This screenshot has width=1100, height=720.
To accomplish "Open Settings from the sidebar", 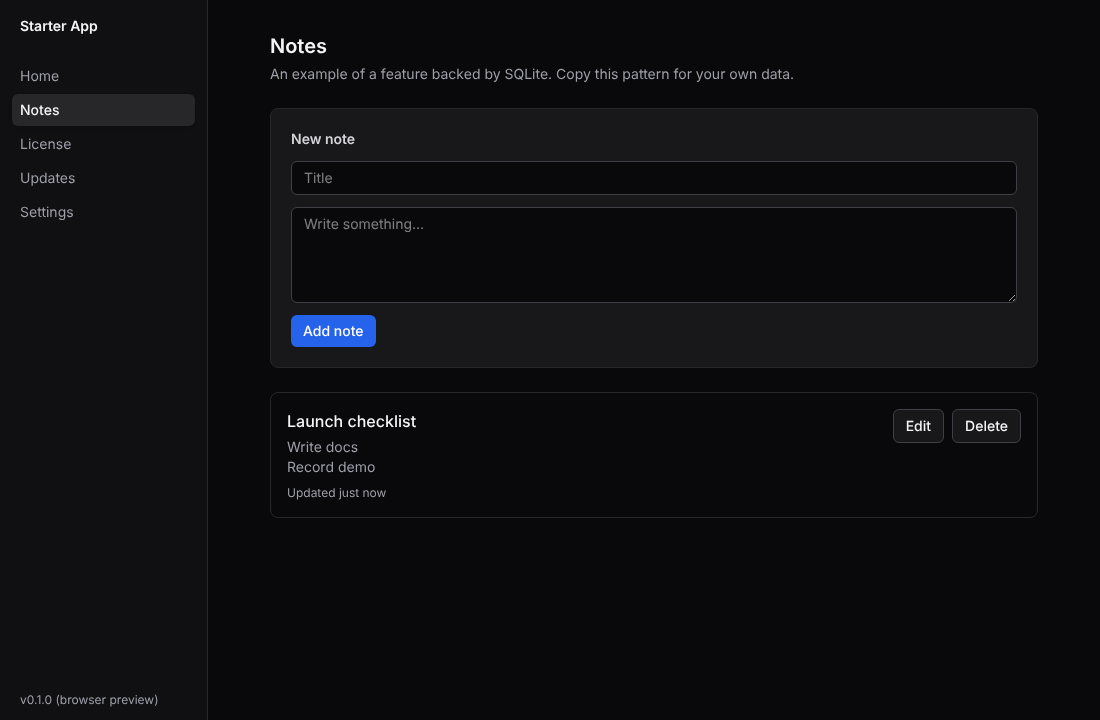I will pos(103,212).
